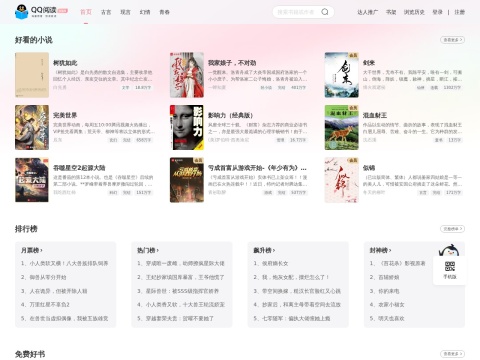Screen dimensions: 480x360
Task: Open the 混血豺王 book cover
Action: (x=342, y=127)
